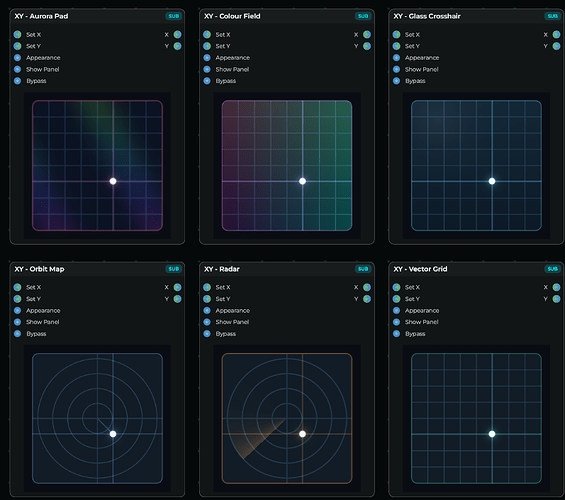Click the SUB badge on Aurora Pad node
Screen dimensions: 565x500
point(174,16)
